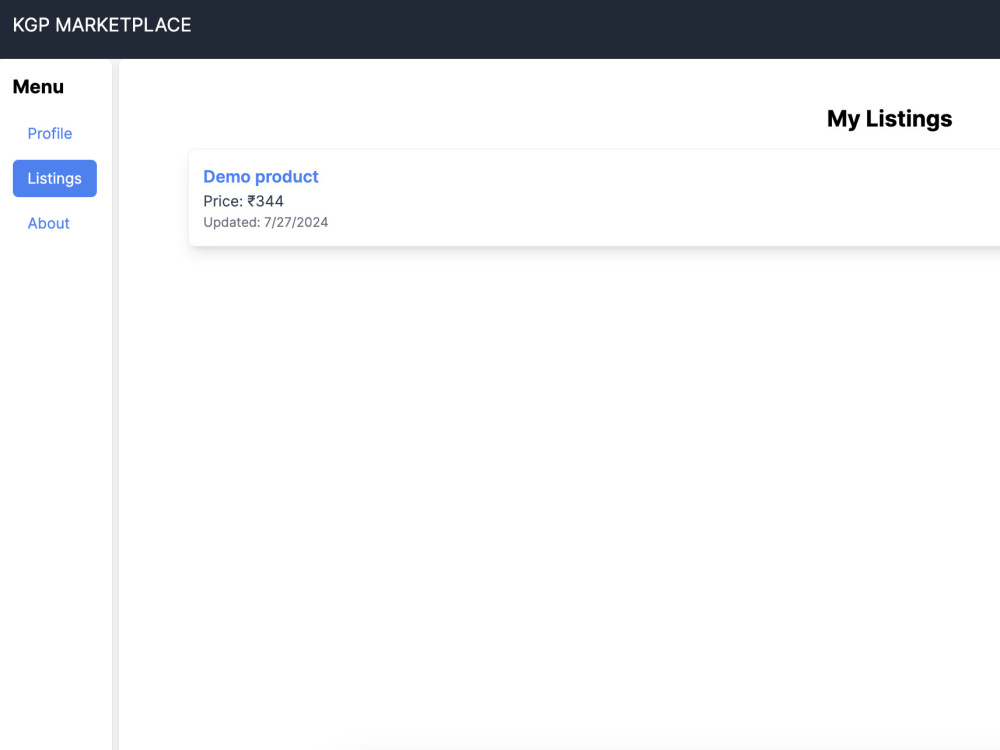Click the Price: ₹344 text
The height and width of the screenshot is (750, 1000).
244,202
